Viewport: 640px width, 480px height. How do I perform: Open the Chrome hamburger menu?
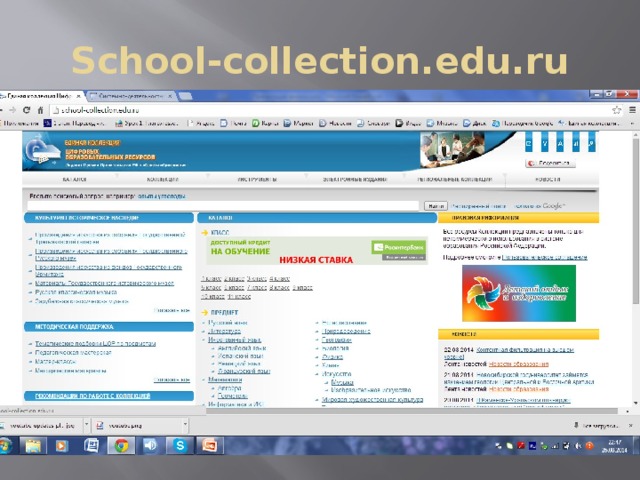[x=632, y=110]
